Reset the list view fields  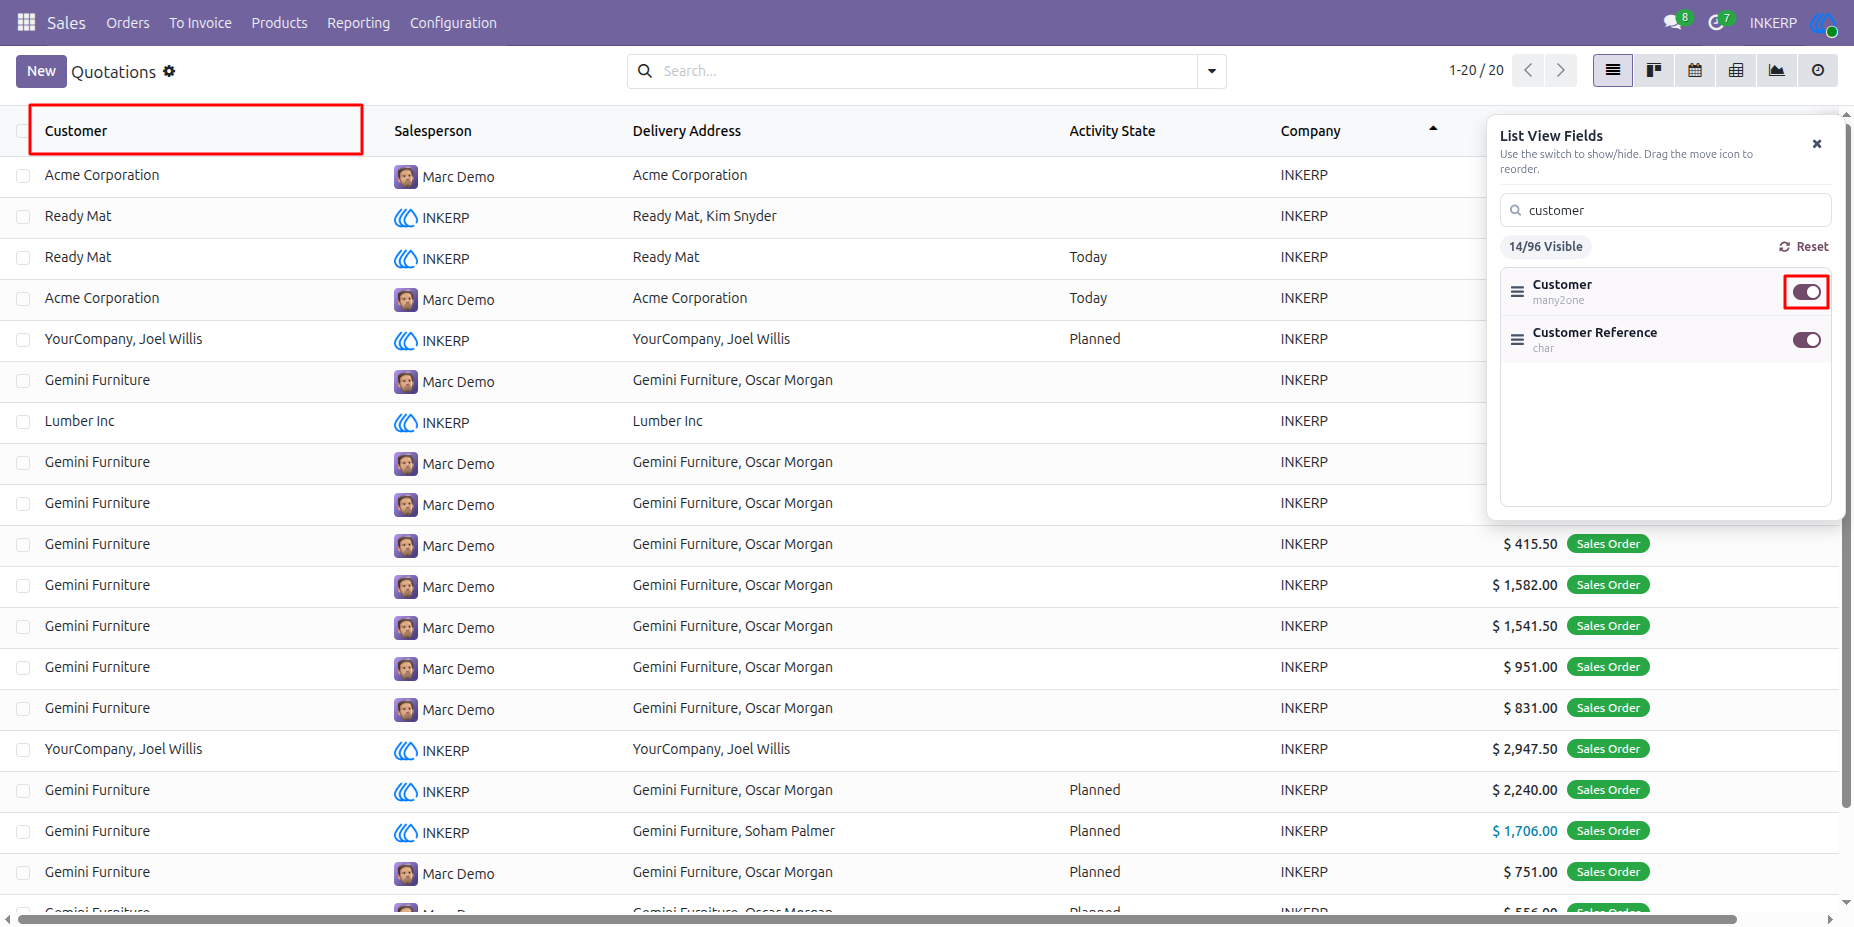[1804, 247]
